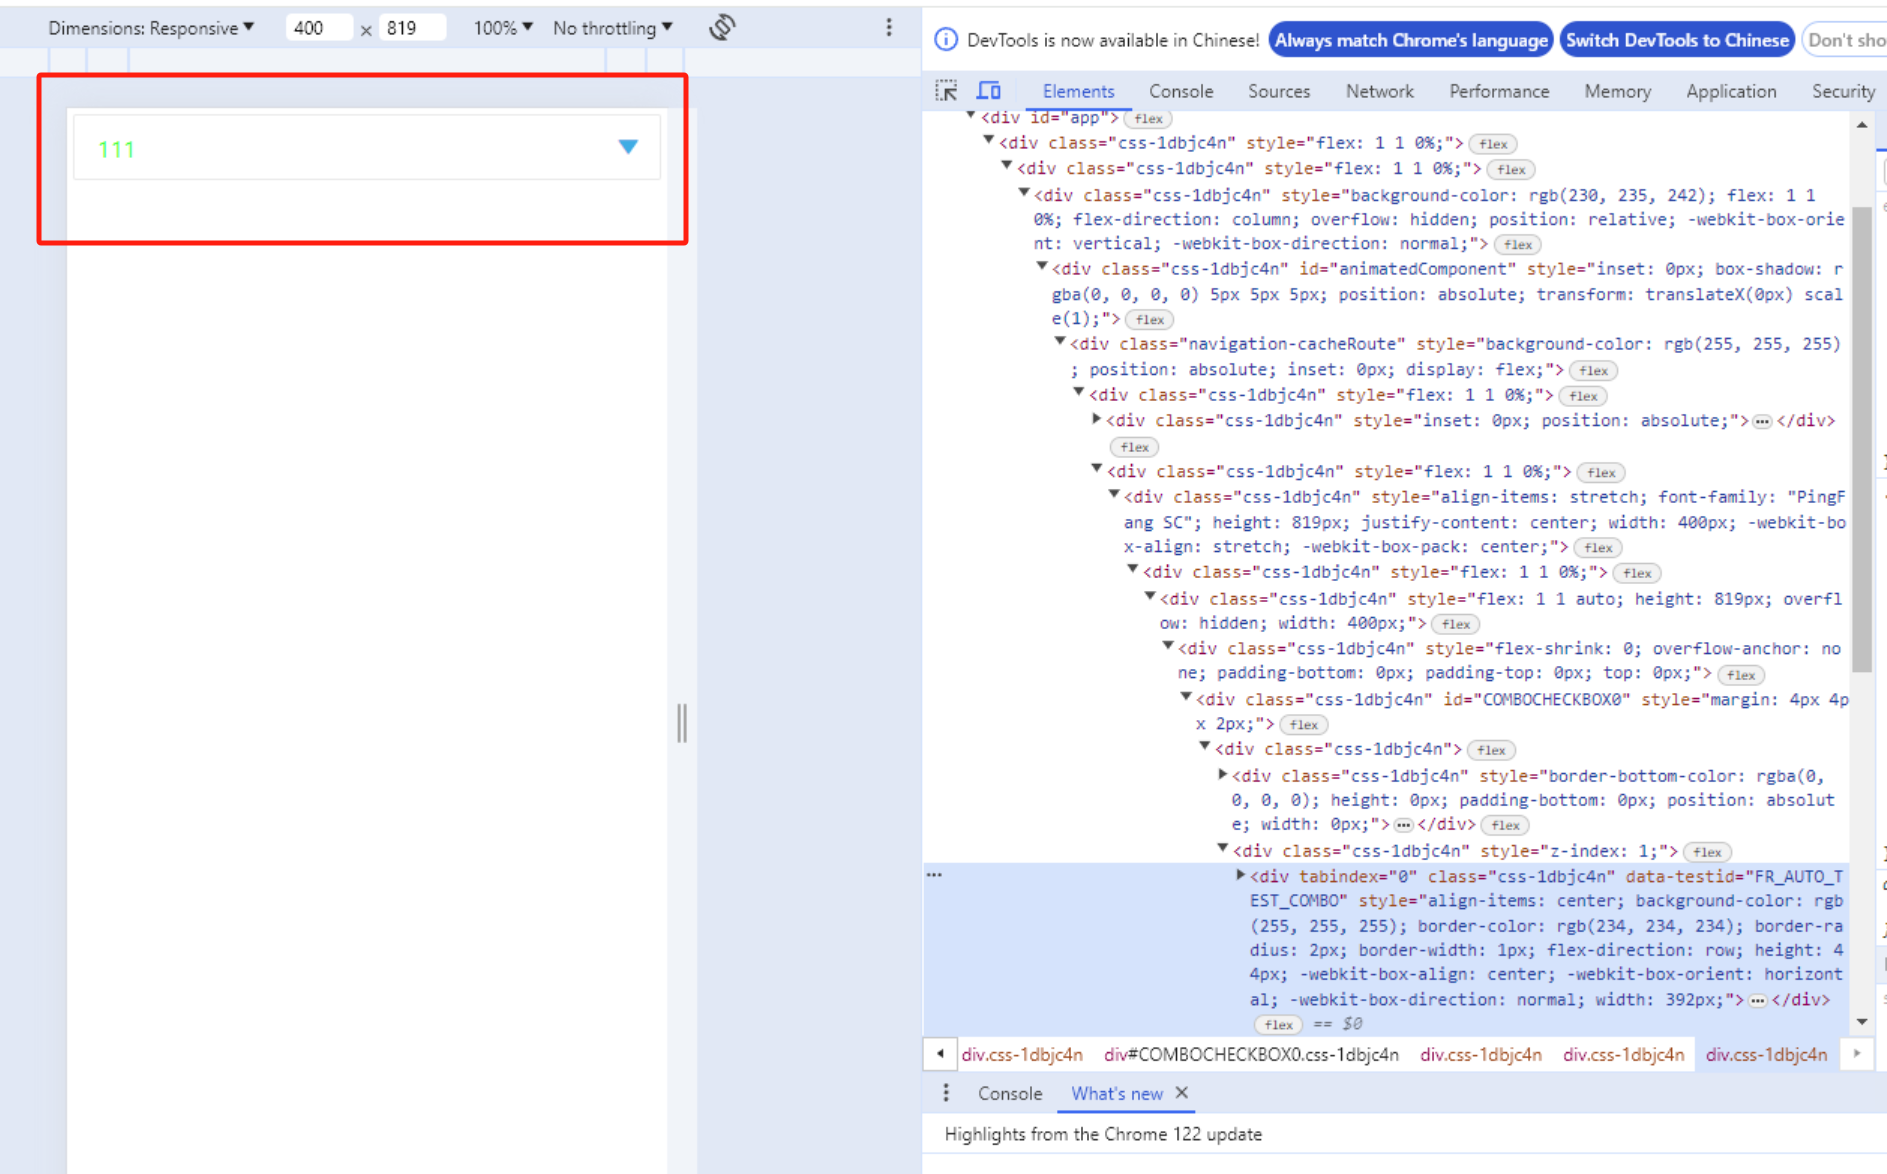Click the viewport resize handle bar

coord(682,722)
